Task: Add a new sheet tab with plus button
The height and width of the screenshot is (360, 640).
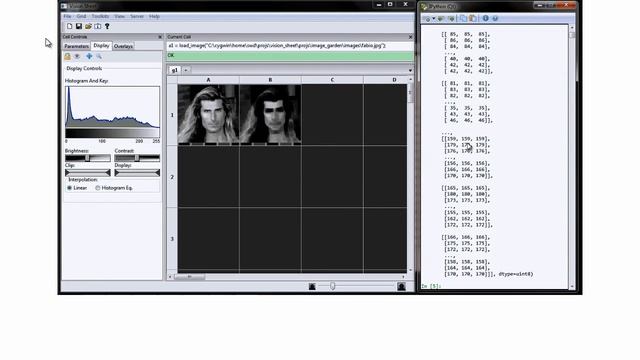Action: (x=186, y=70)
